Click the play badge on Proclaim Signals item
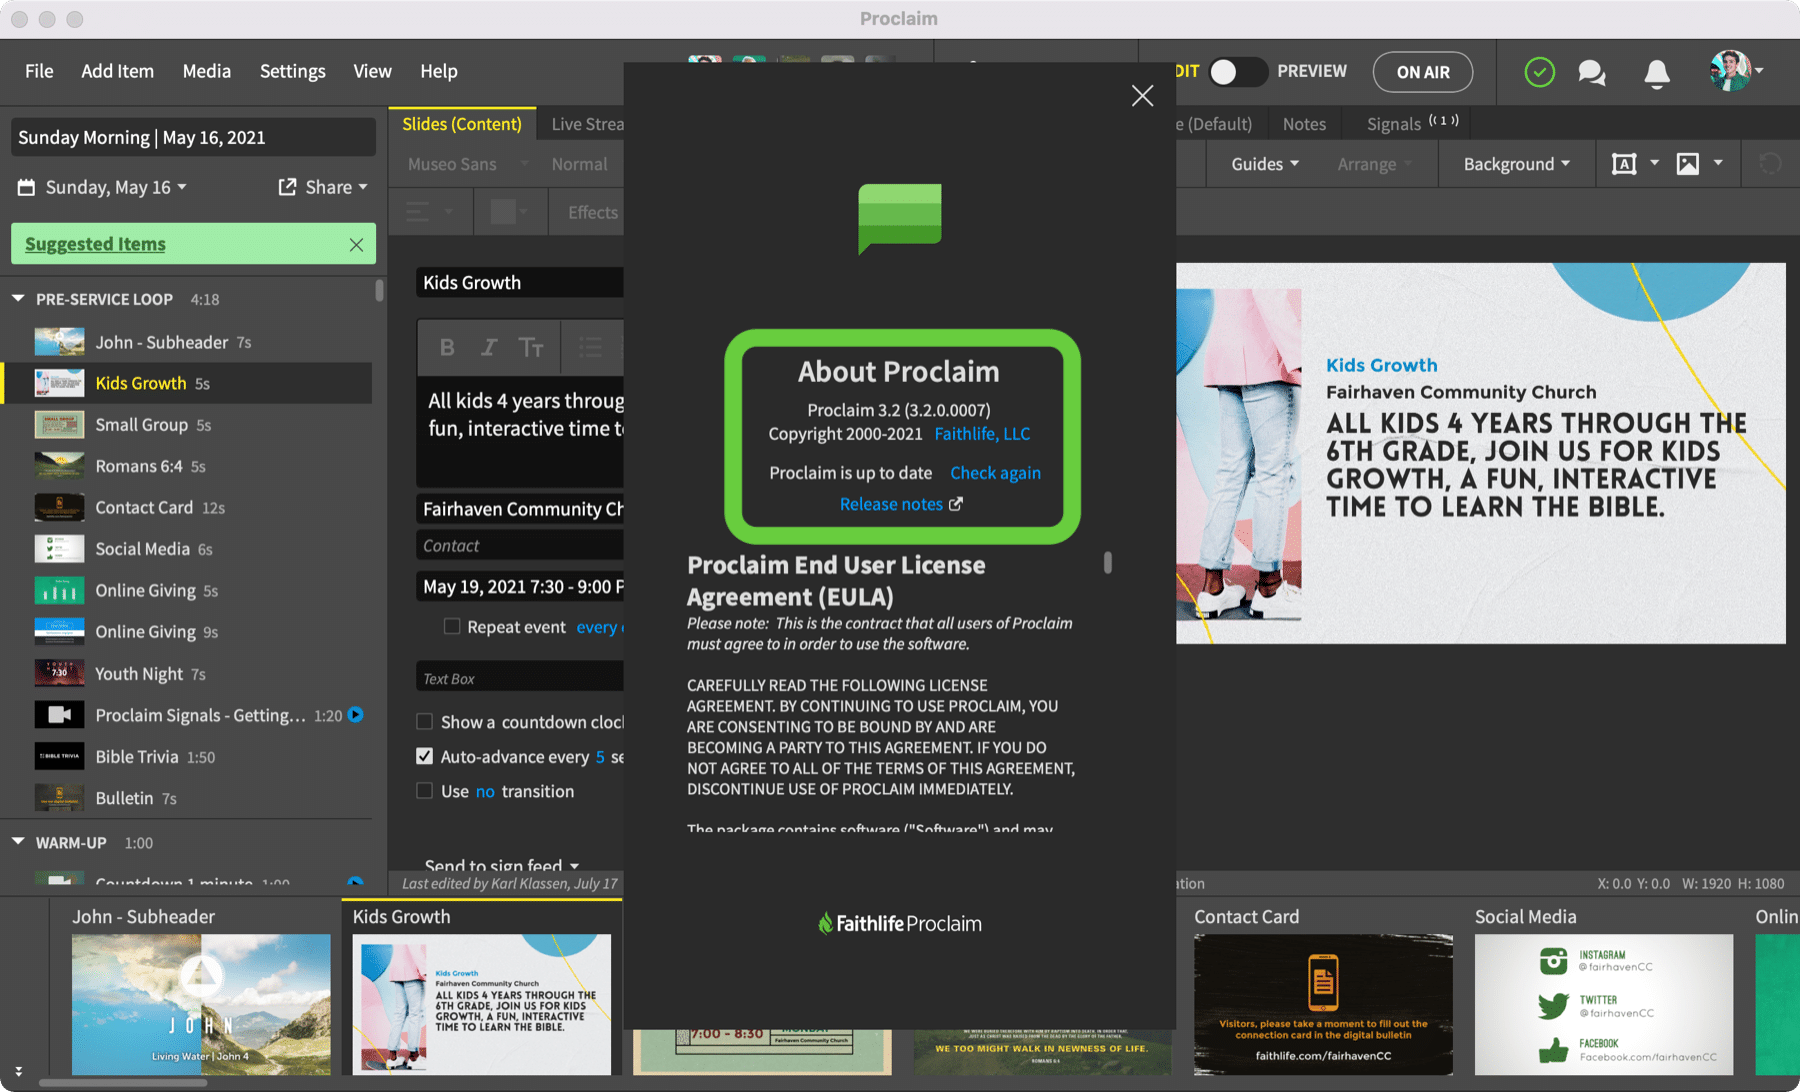 (355, 715)
